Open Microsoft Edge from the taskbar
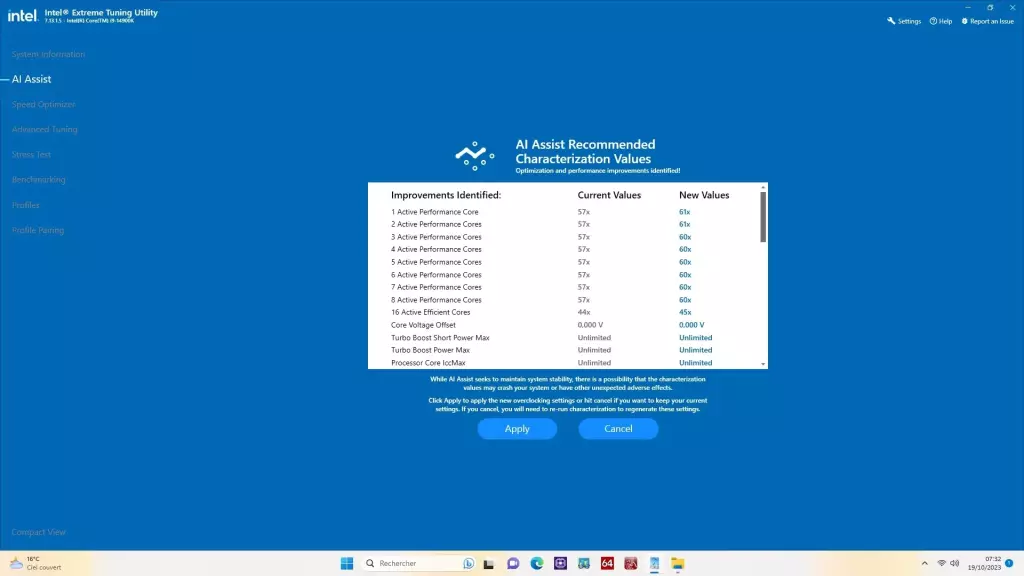The height and width of the screenshot is (576, 1024). point(537,563)
